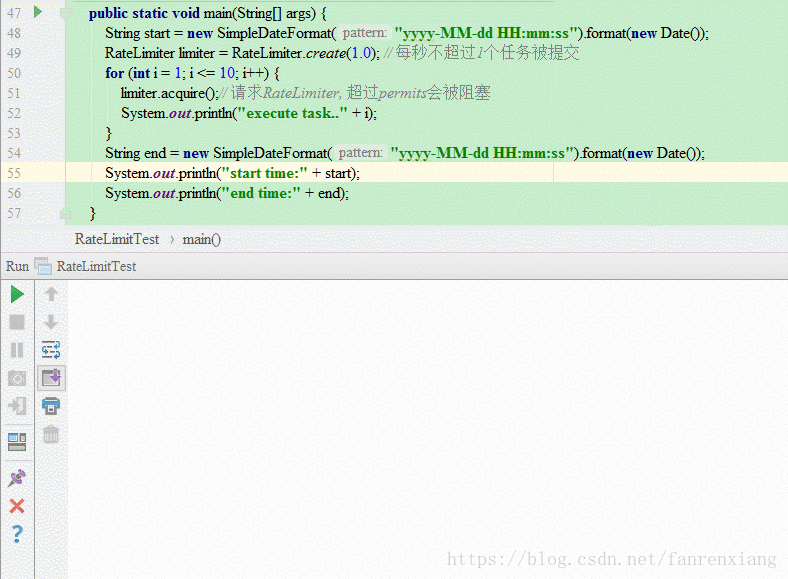Close Run tab with red X
788x579 pixels.
coord(17,506)
